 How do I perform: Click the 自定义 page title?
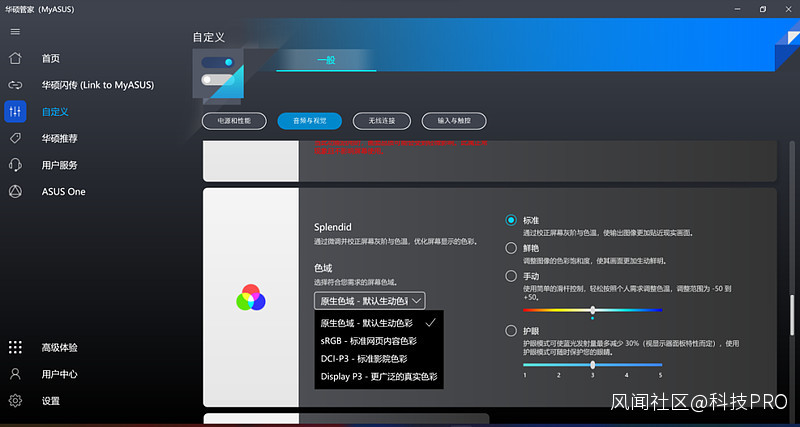tap(209, 37)
